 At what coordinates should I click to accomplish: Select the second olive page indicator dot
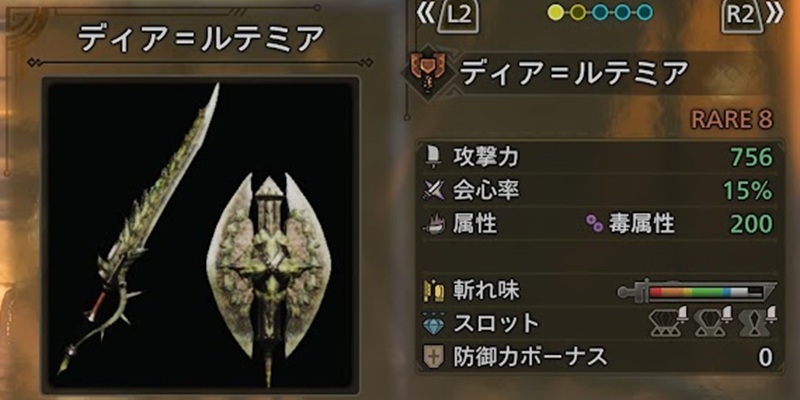point(578,12)
